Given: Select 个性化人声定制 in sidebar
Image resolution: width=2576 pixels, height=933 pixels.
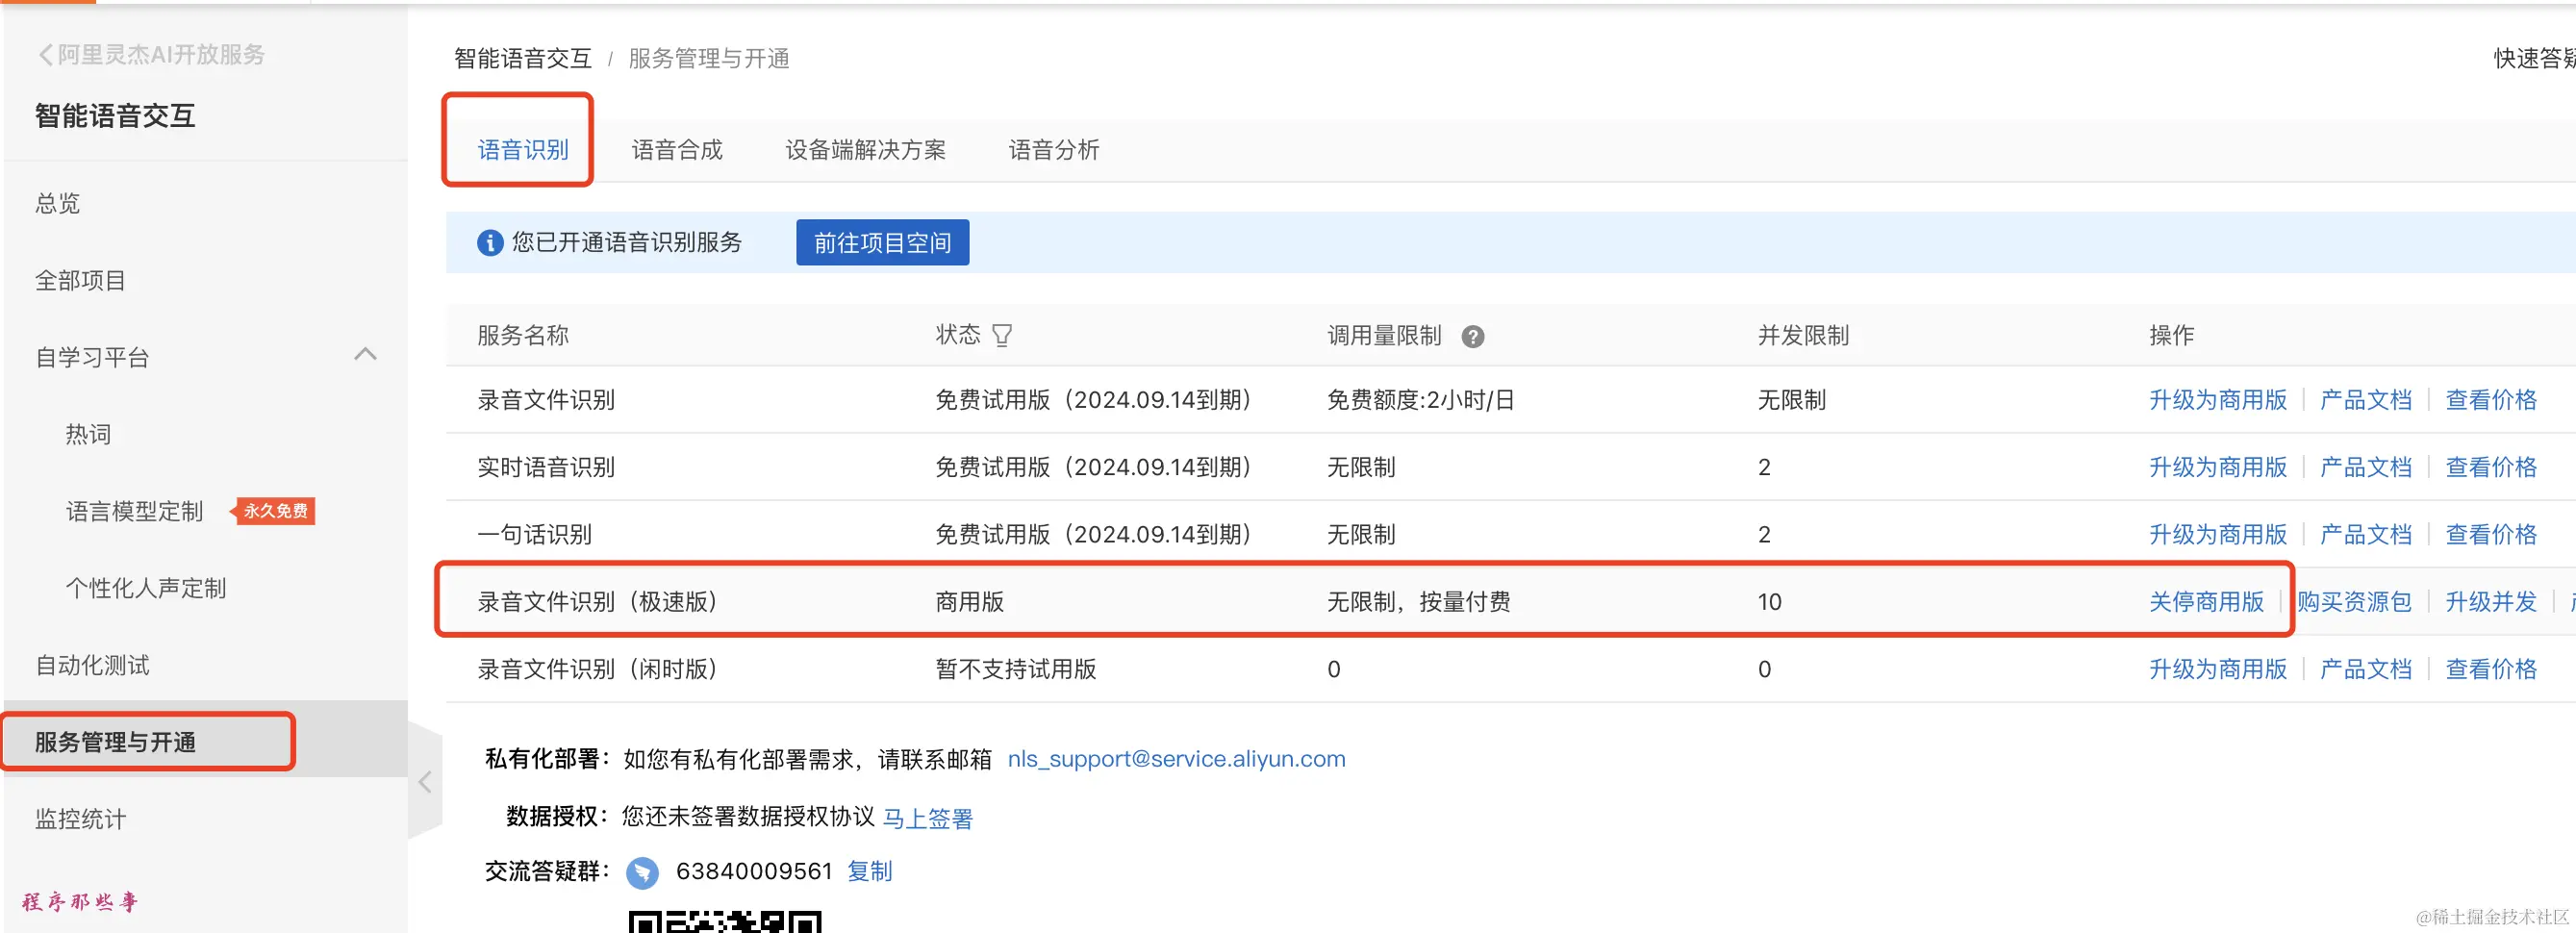Looking at the screenshot, I should 146,588.
